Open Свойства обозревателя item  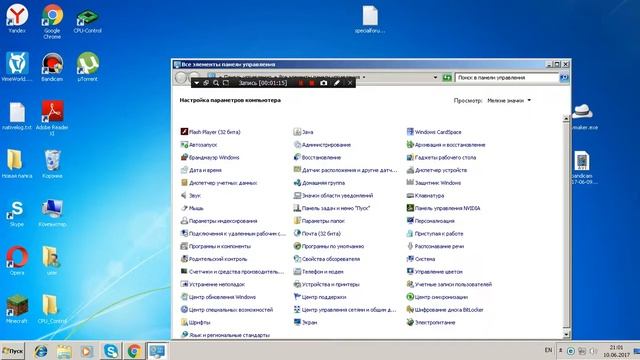coord(327,259)
